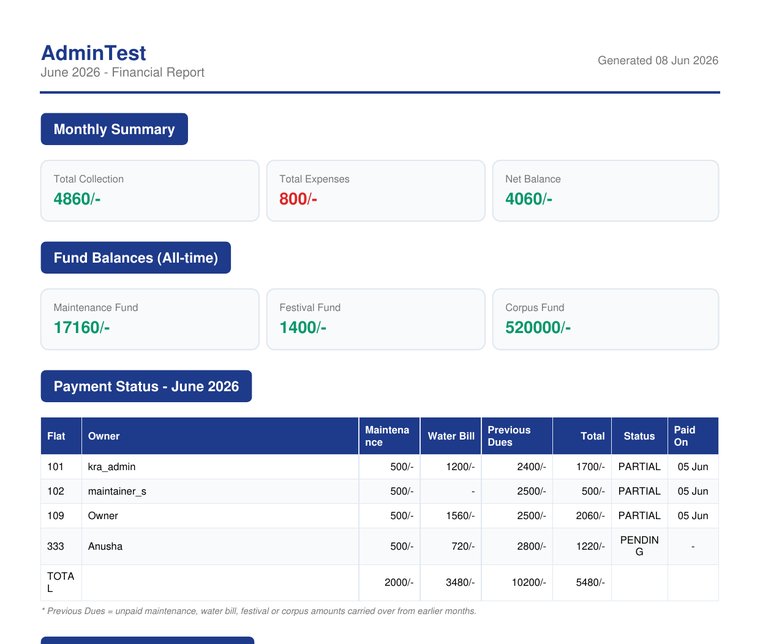The height and width of the screenshot is (644, 760).
Task: Click the 05 Jun date in flat 109 row
Action: point(693,515)
